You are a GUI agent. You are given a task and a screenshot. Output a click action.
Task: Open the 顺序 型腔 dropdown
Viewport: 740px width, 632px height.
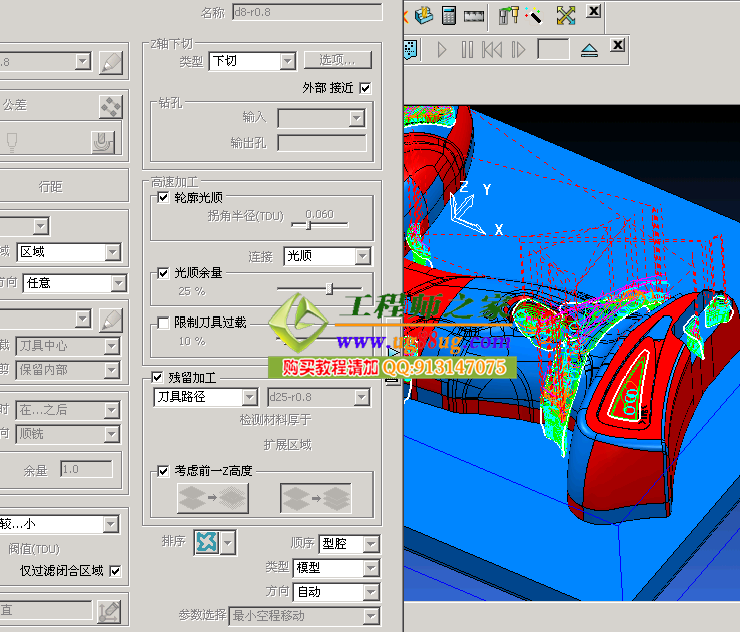point(370,544)
